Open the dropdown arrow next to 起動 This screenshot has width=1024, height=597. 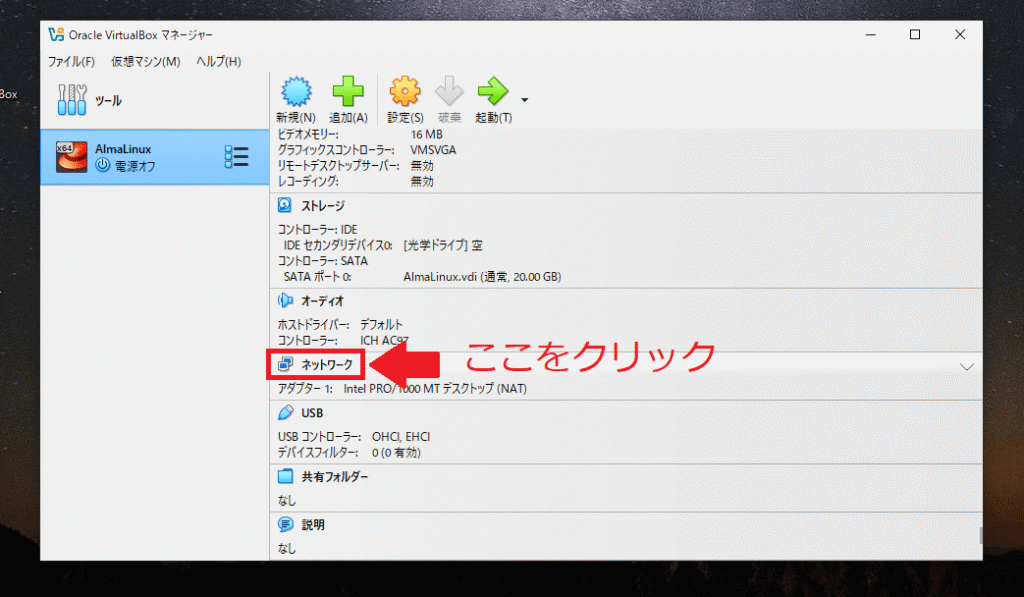click(x=524, y=100)
